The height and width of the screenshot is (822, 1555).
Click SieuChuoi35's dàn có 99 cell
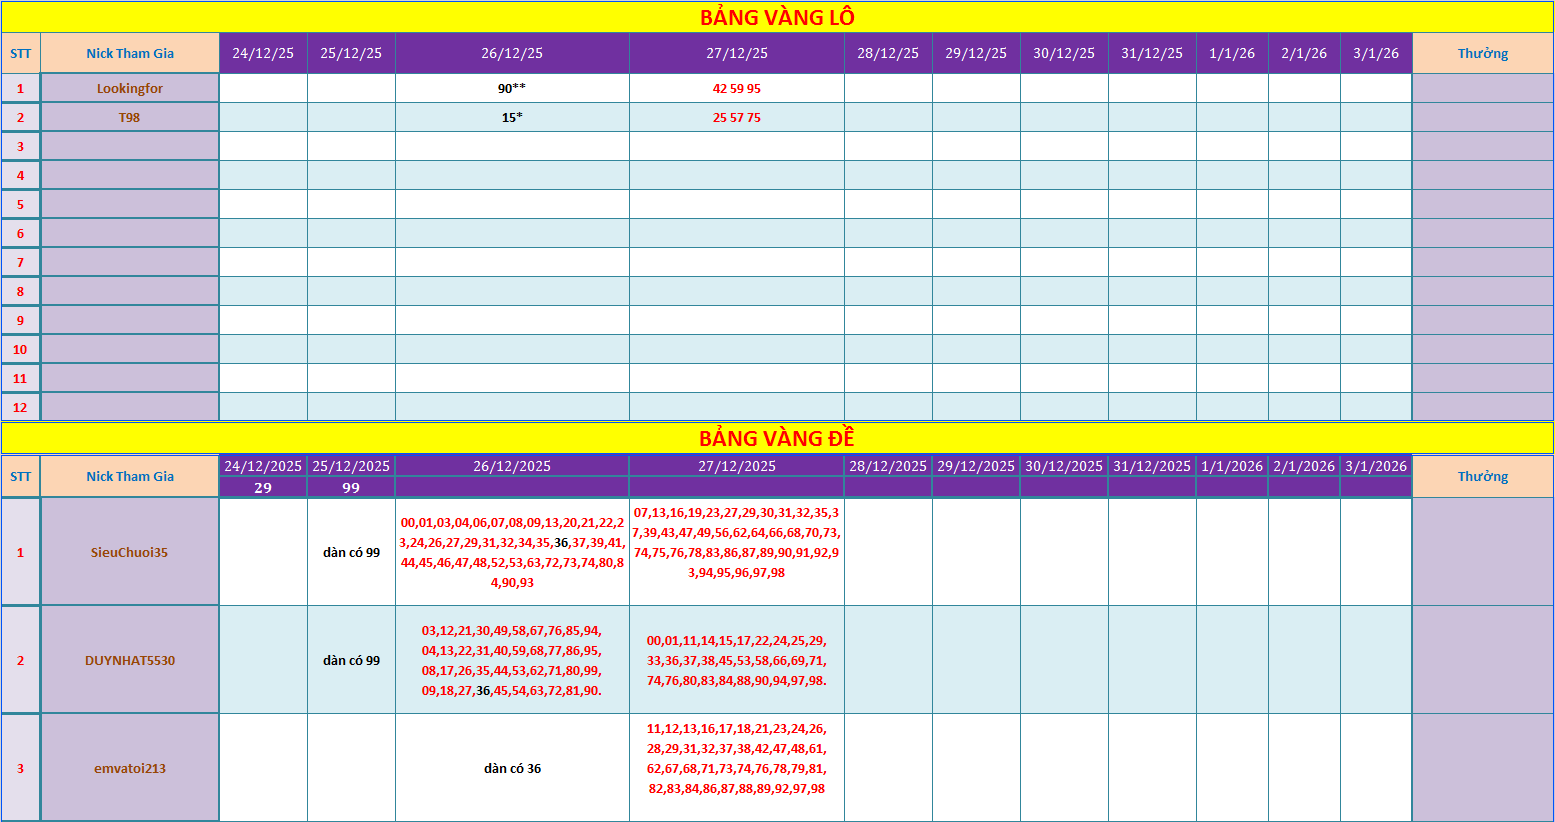(351, 552)
